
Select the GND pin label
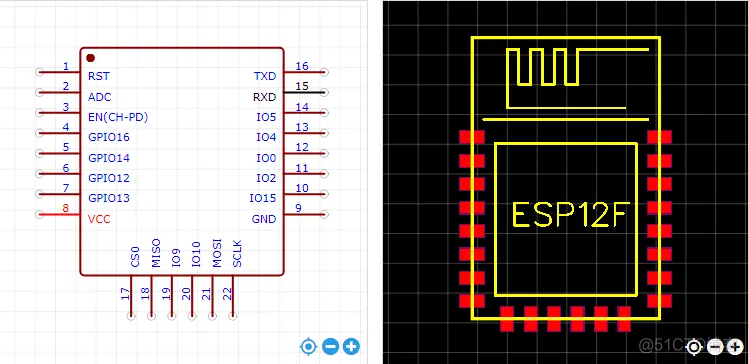(x=264, y=219)
